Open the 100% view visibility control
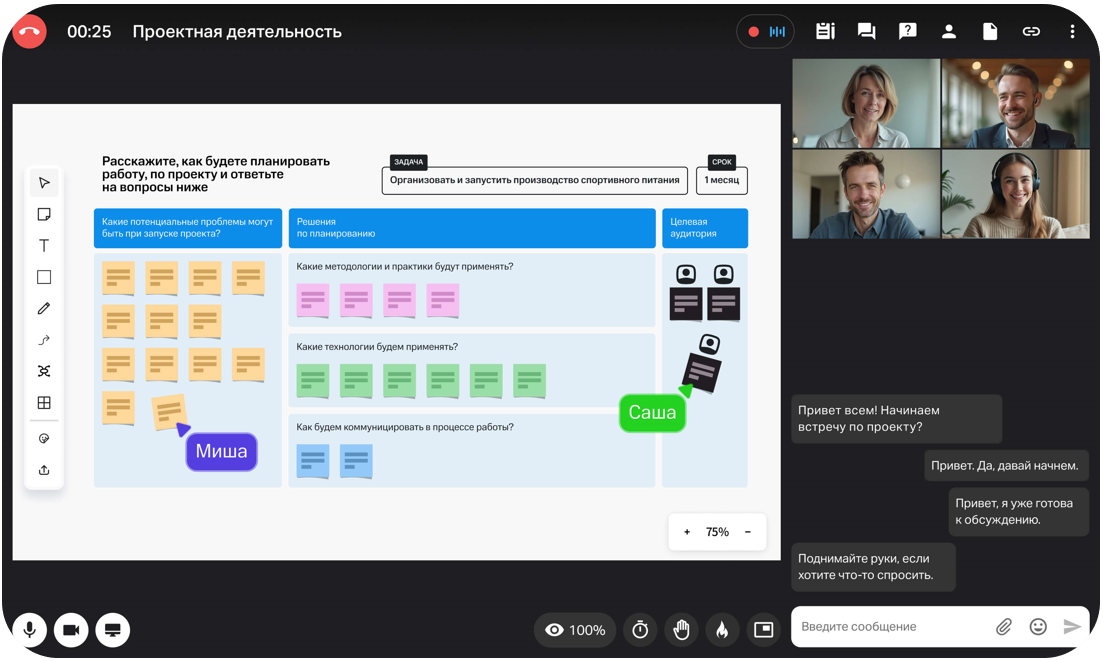Screen dimensions: 1103x661 575,630
